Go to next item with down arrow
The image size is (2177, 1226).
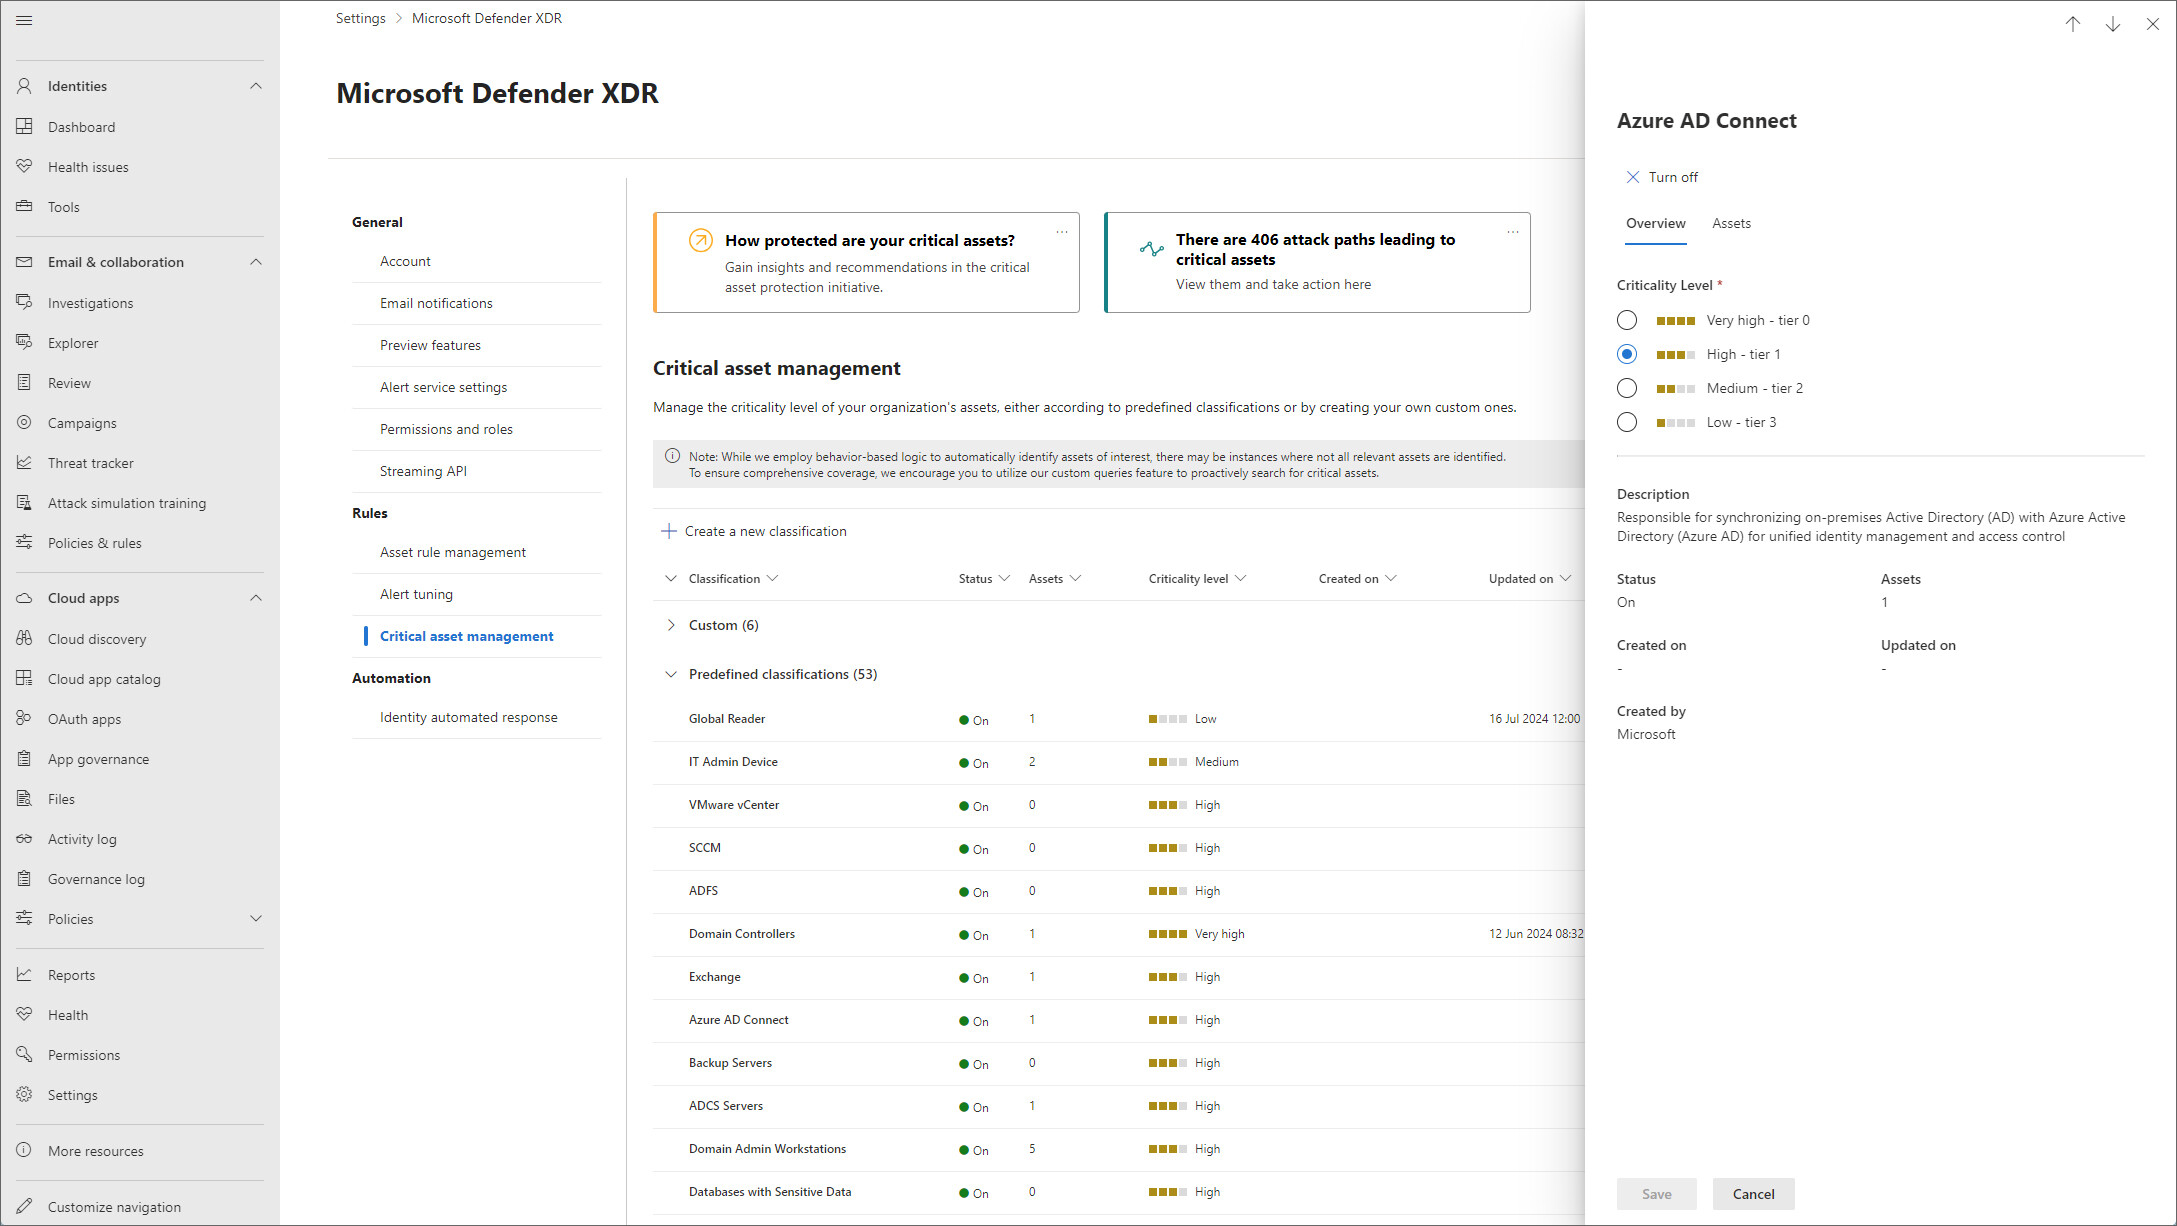(2113, 25)
